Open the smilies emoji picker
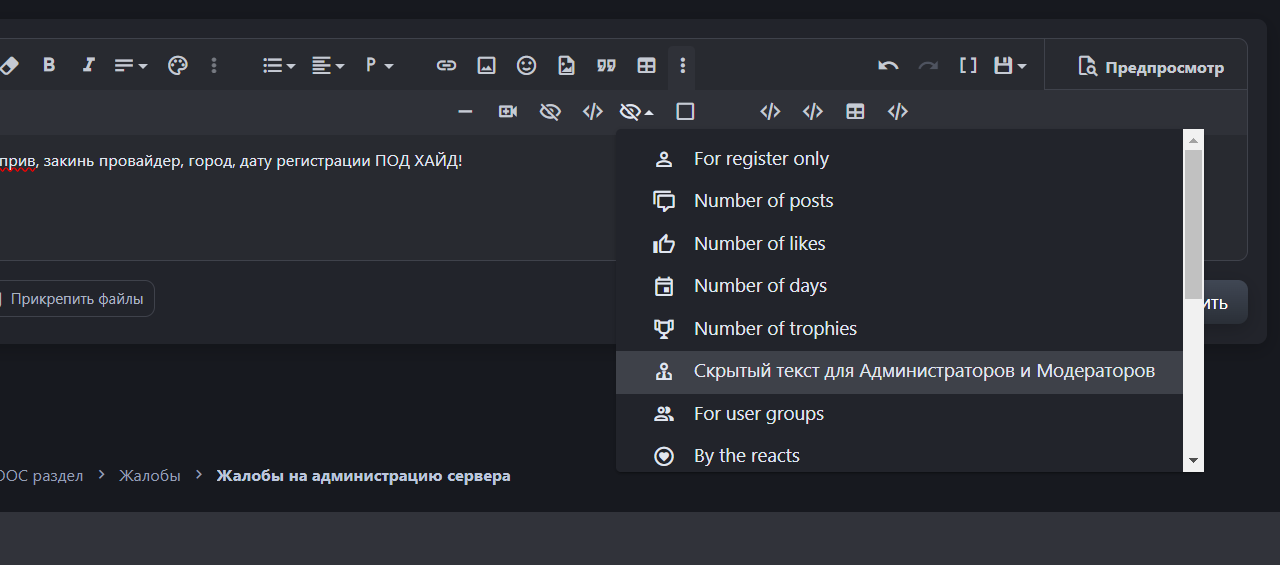The image size is (1280, 565). pyautogui.click(x=526, y=66)
